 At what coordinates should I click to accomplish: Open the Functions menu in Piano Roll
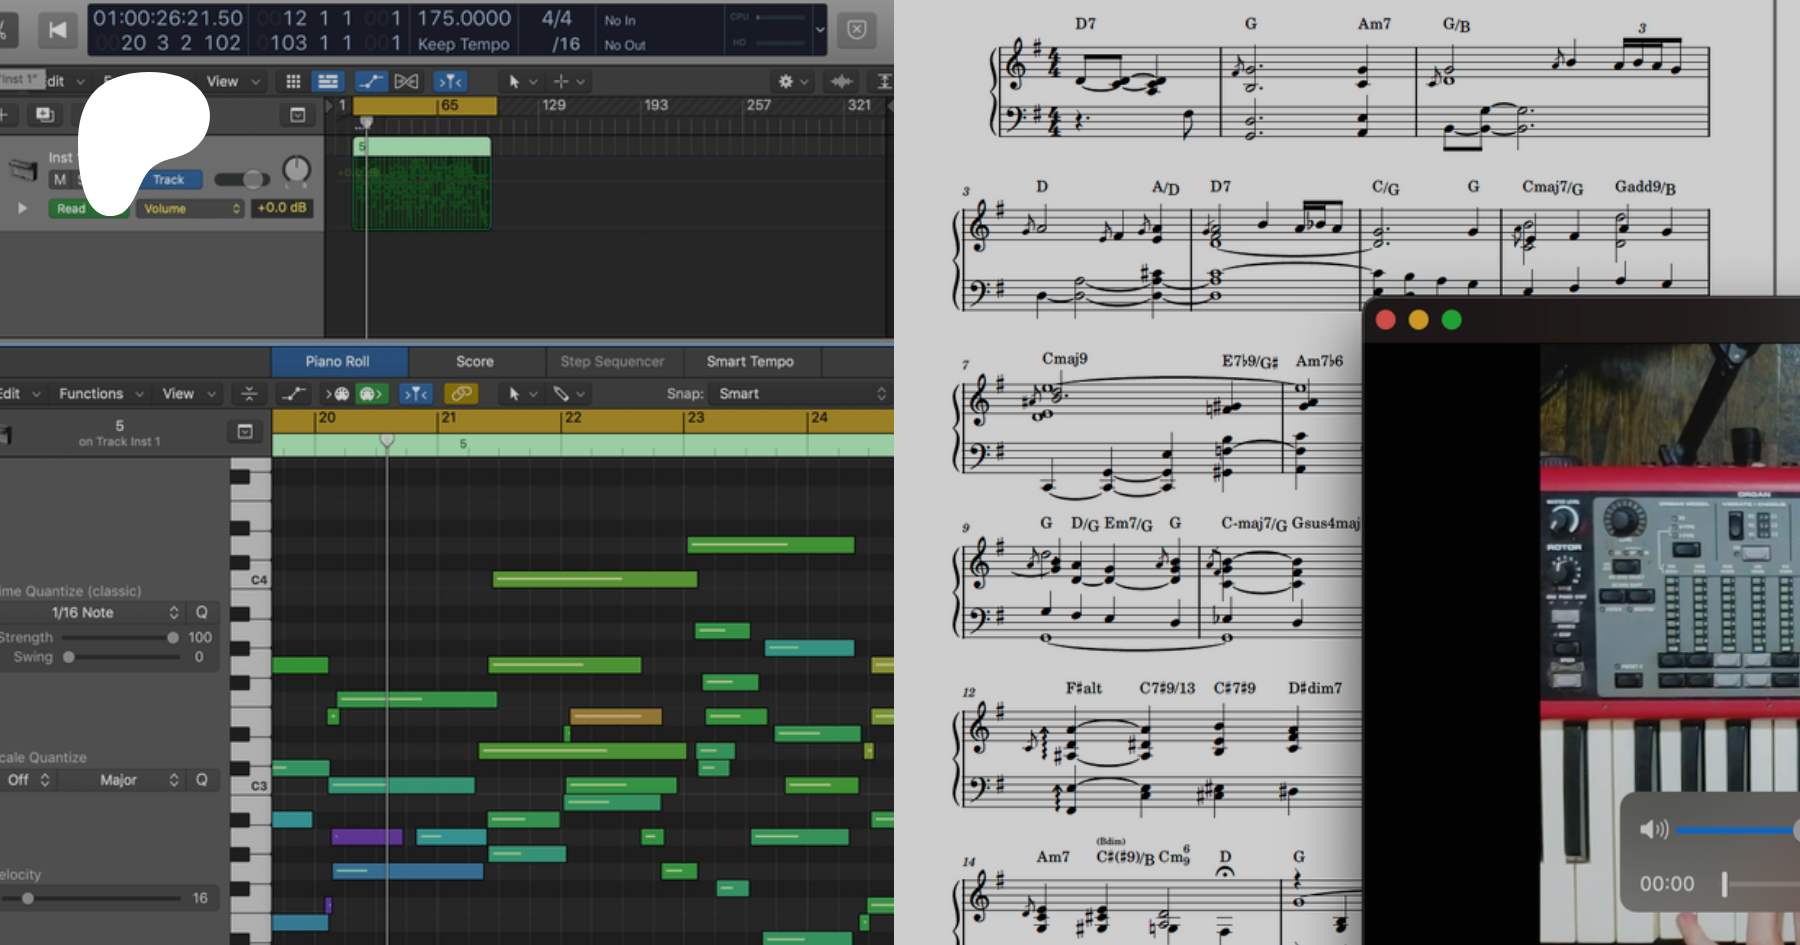click(101, 393)
